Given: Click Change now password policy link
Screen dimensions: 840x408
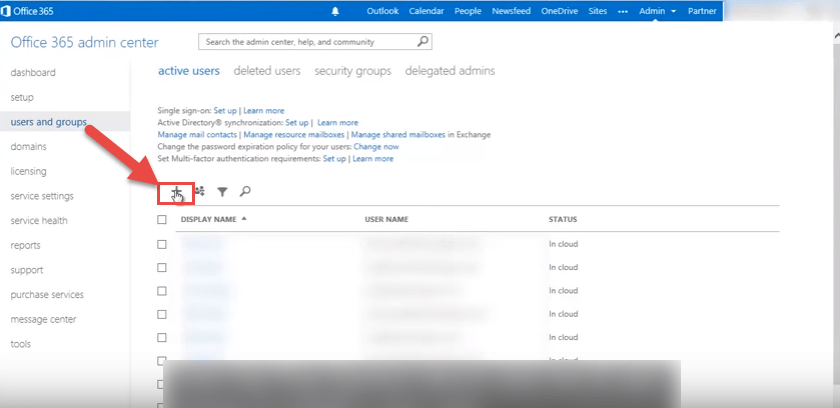Looking at the screenshot, I should [x=376, y=146].
